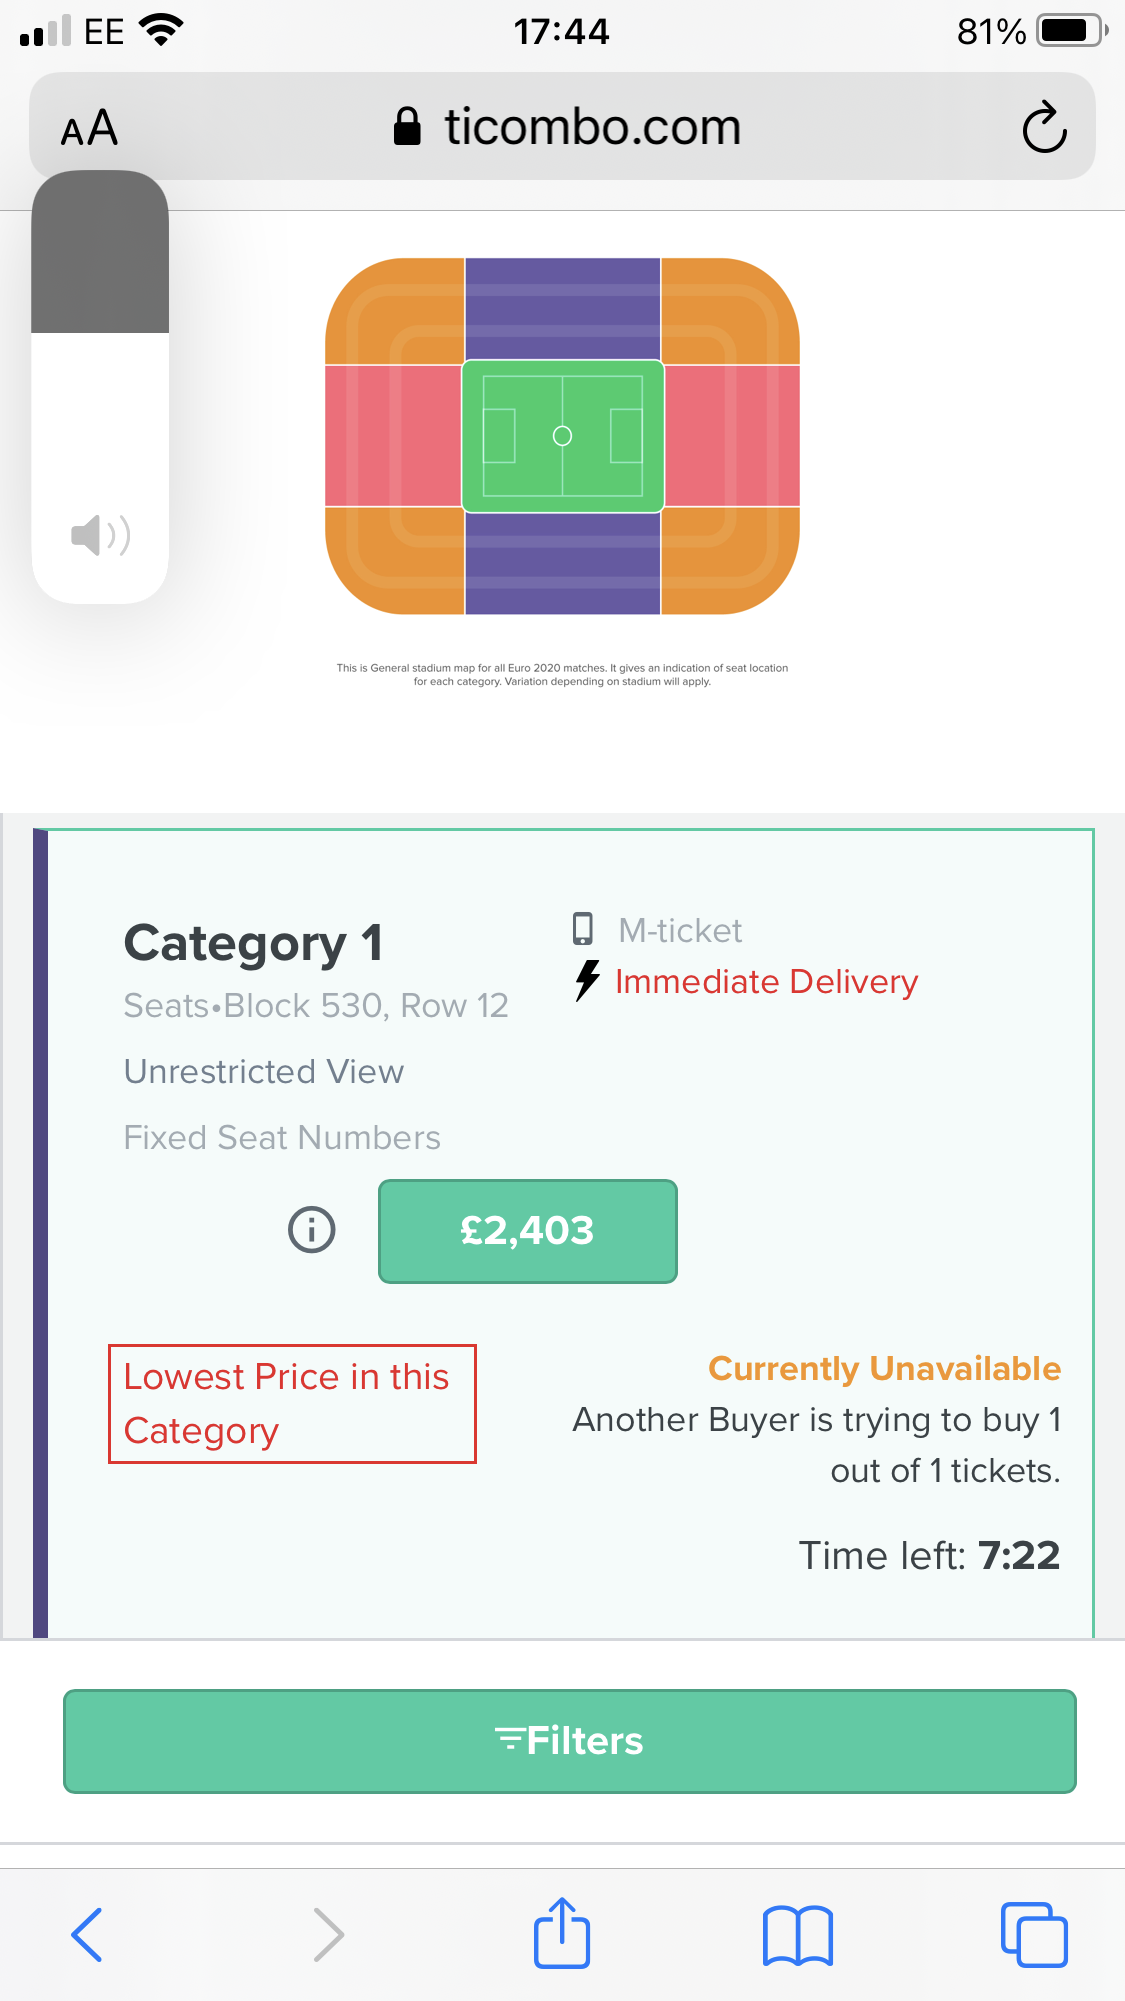Tap the ticombo.com address field
Viewport: 1125px width, 2001px height.
pyautogui.click(x=592, y=127)
